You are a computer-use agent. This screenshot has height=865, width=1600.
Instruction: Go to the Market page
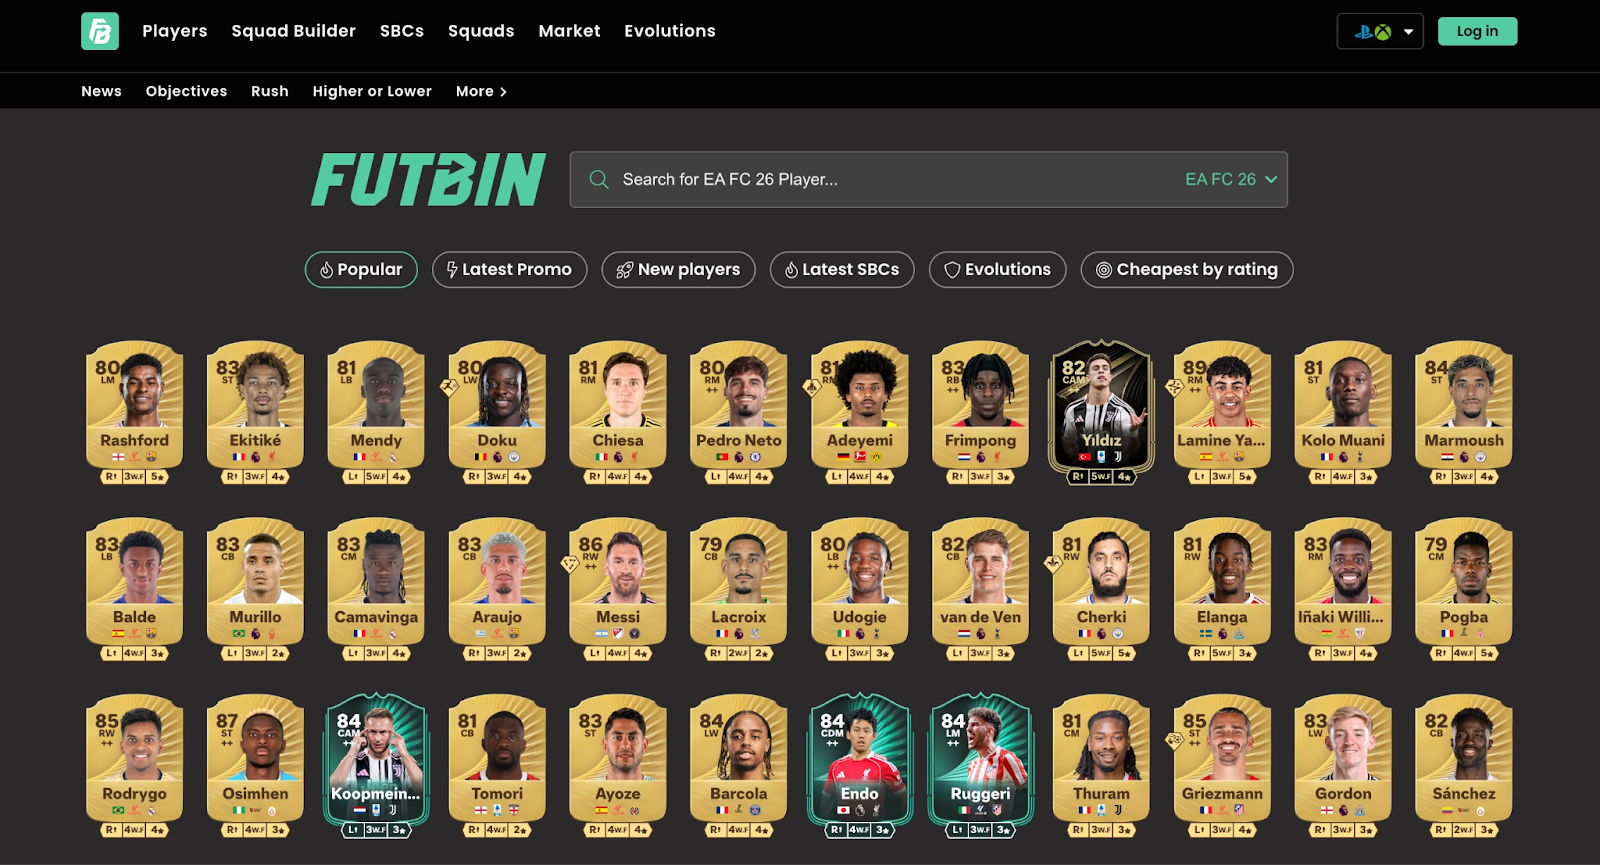click(x=569, y=31)
